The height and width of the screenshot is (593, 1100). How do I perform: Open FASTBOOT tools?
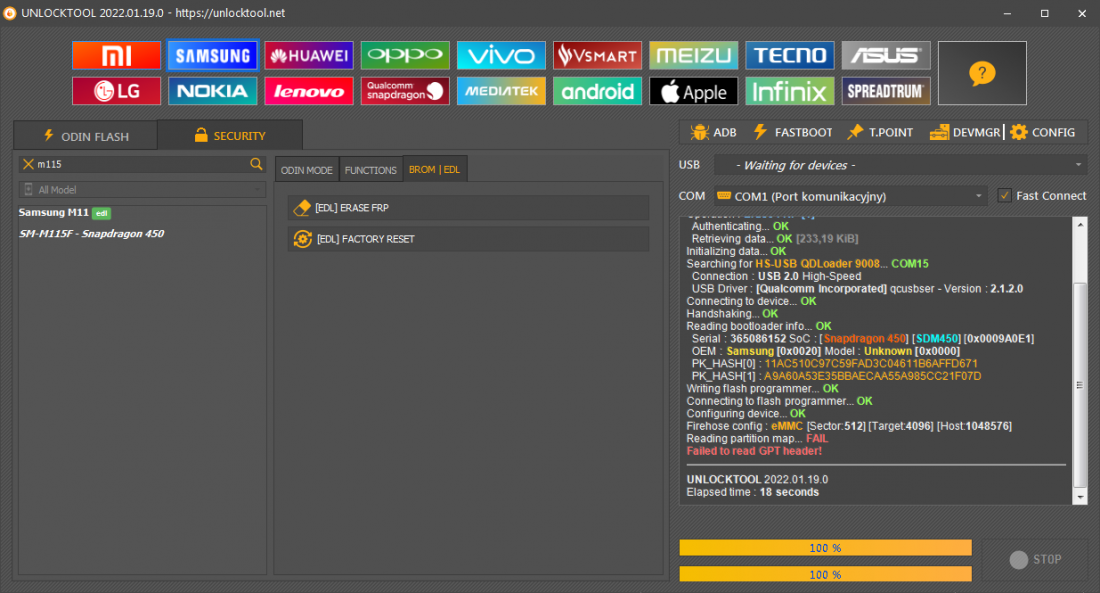coord(793,133)
